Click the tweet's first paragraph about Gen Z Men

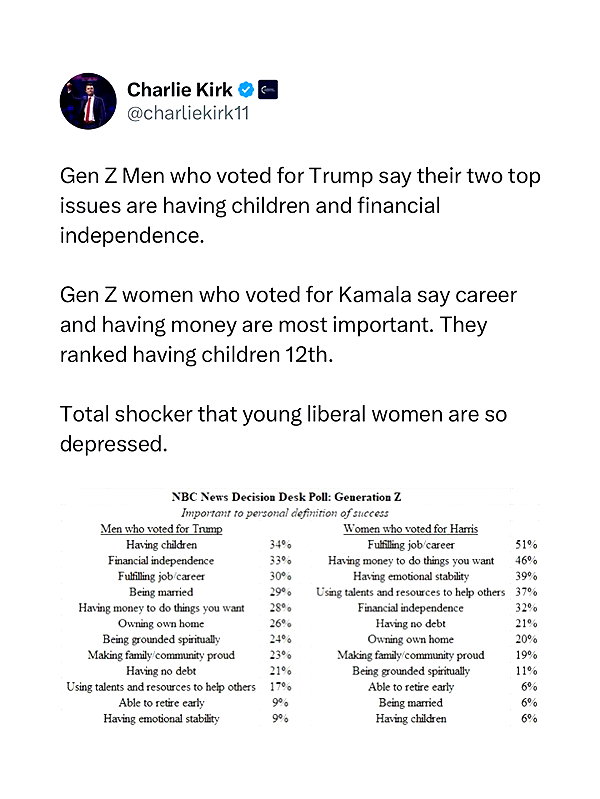(300, 205)
